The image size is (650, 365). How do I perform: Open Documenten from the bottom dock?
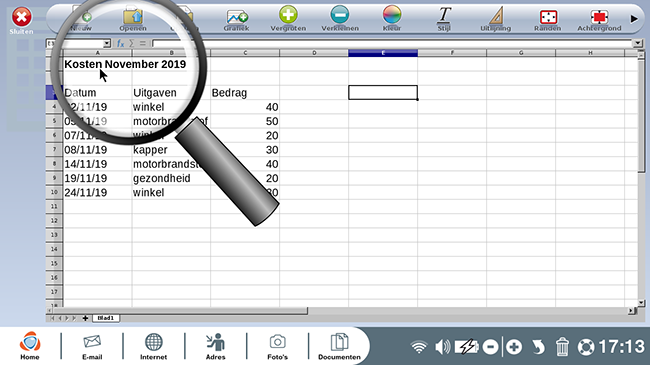(x=340, y=346)
